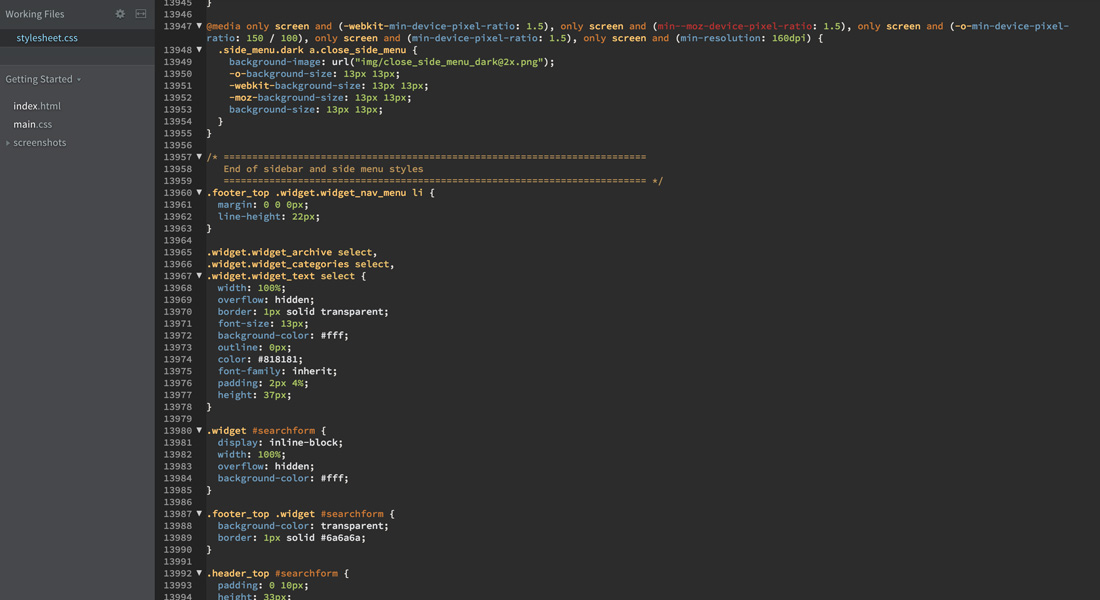Select stylesheet.css in Working Files
Screen dimensions: 1100x600
47,38
